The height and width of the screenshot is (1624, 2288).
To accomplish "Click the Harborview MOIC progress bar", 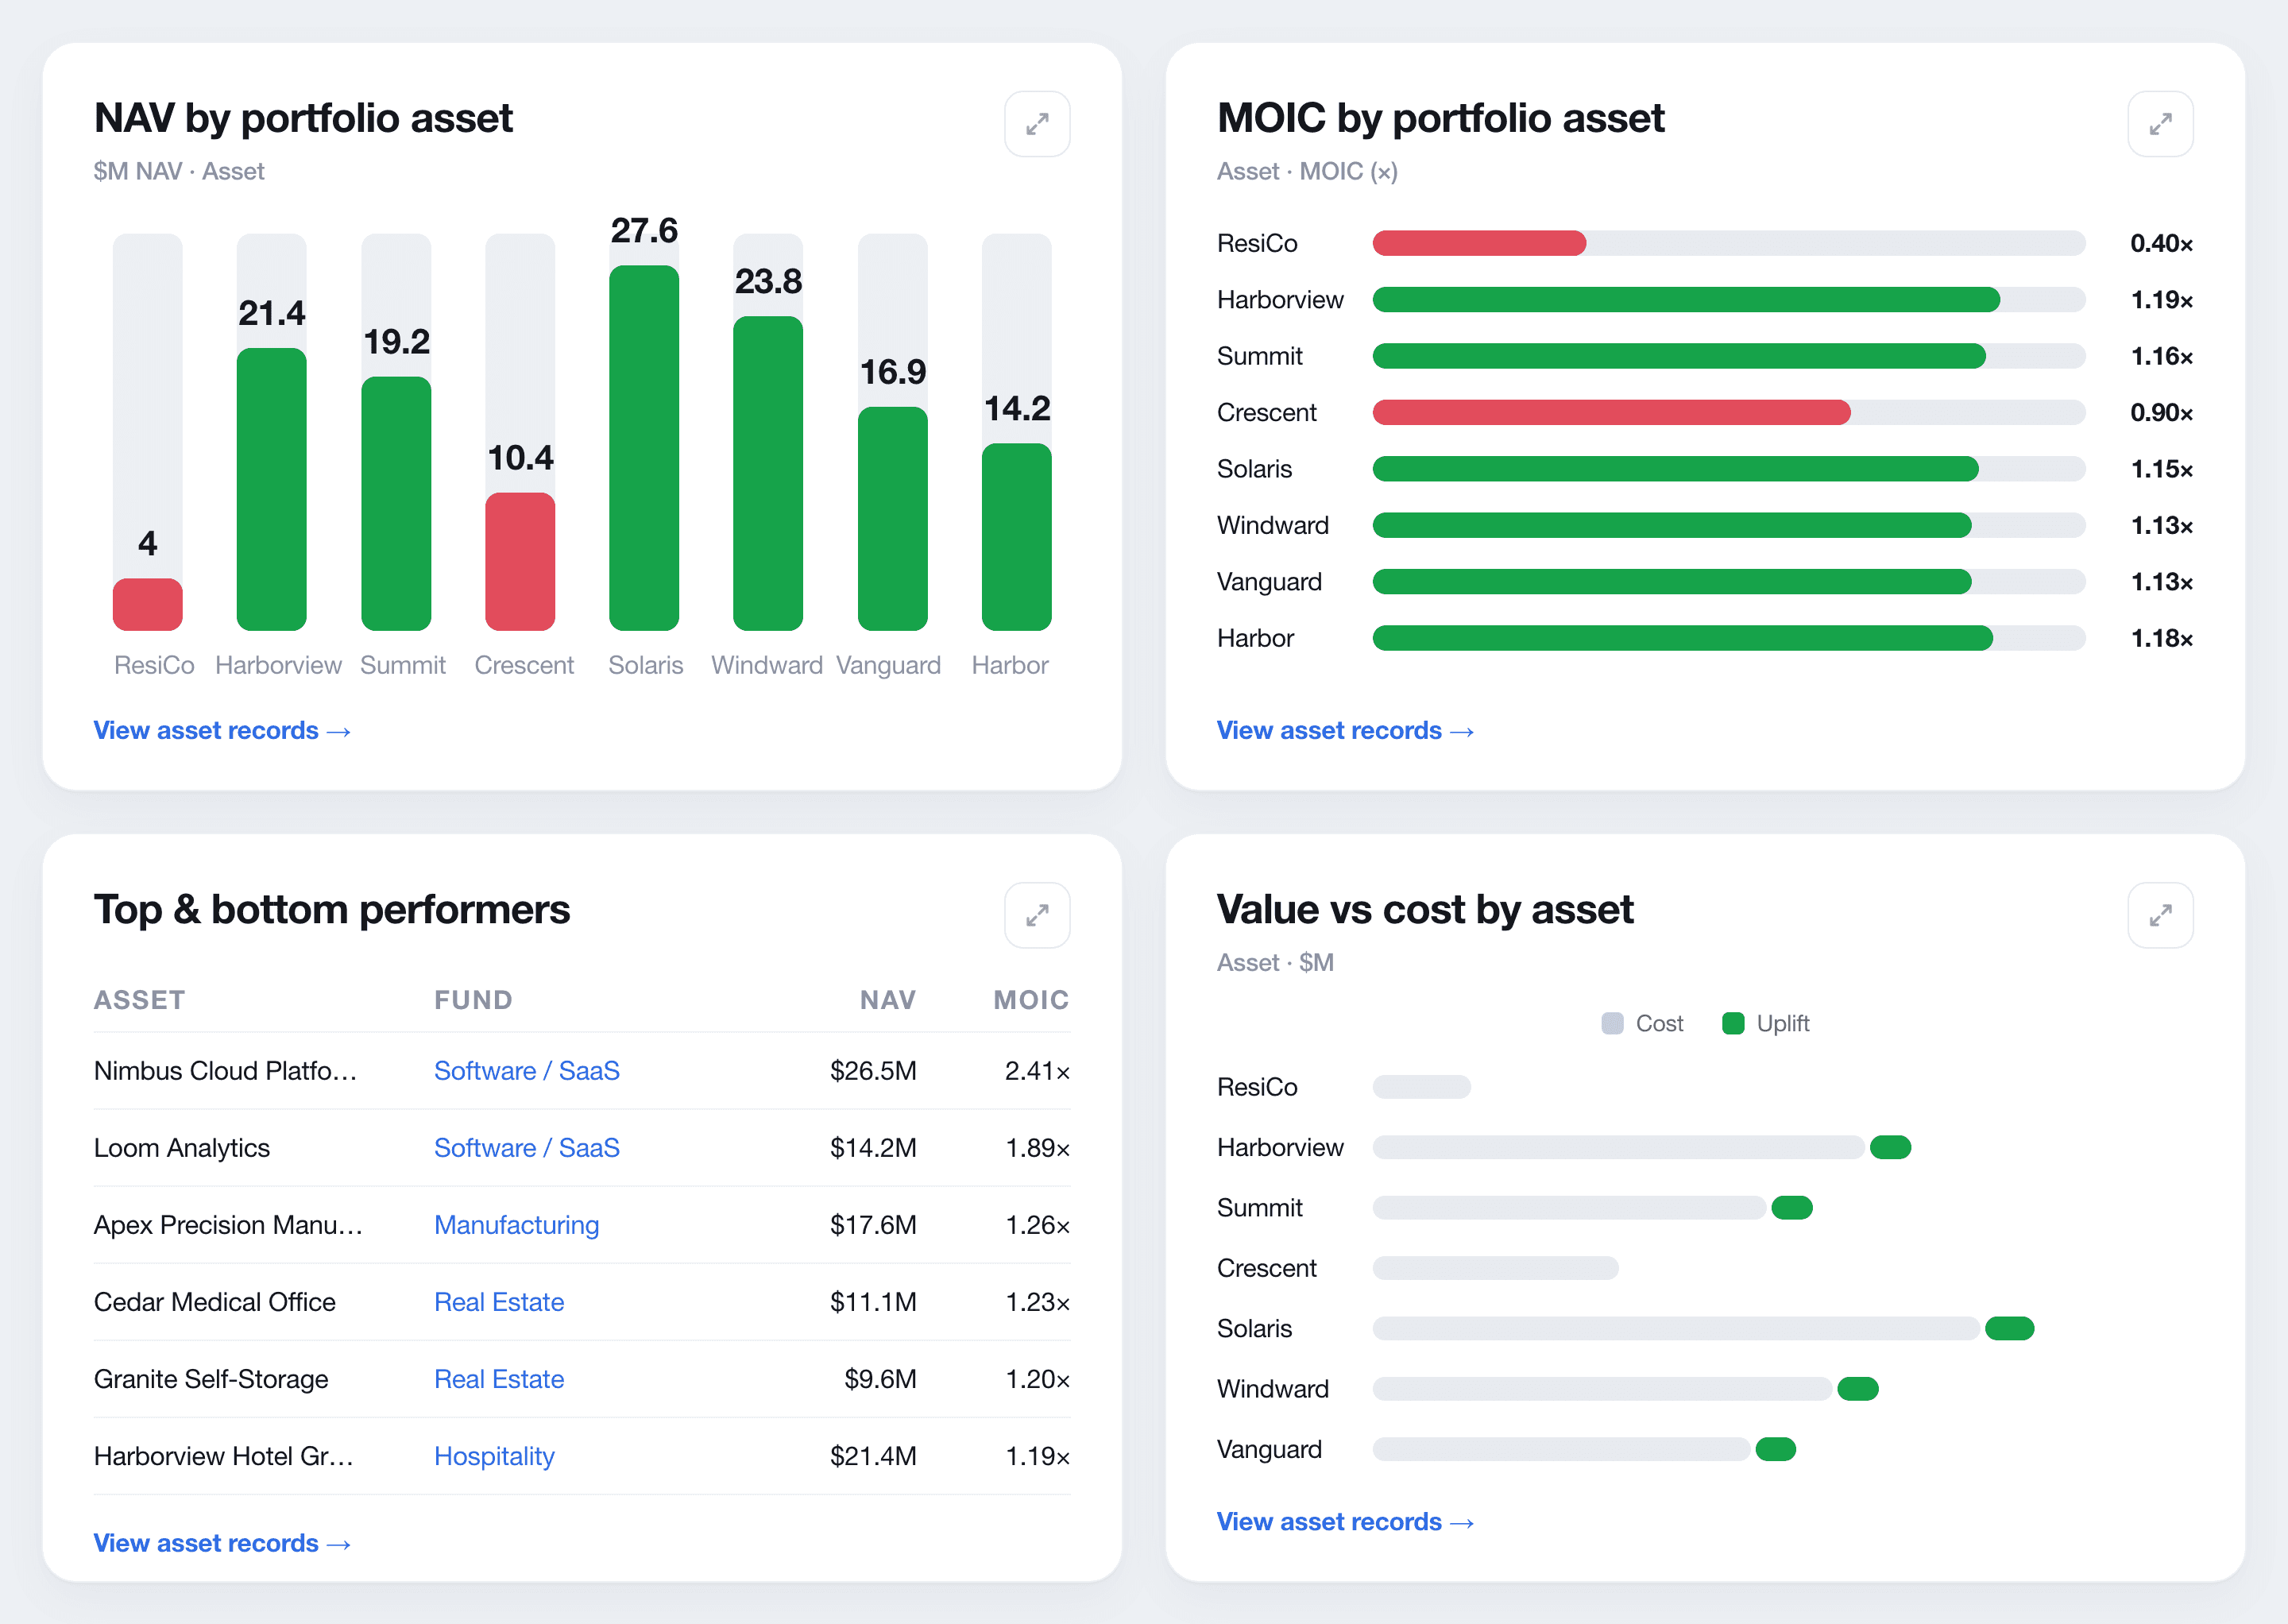I will [x=1729, y=300].
